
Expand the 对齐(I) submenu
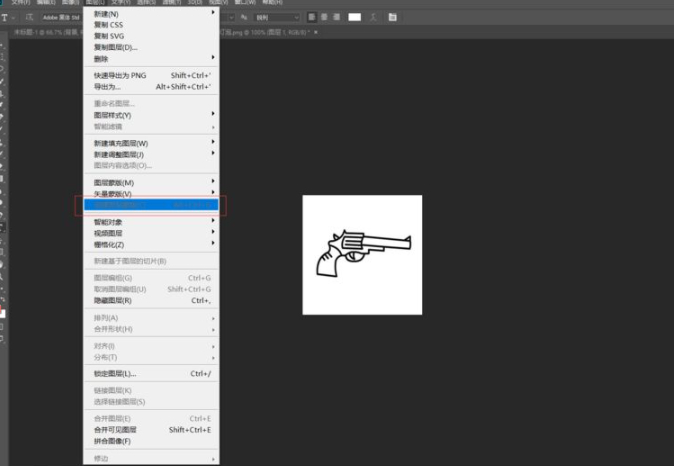click(x=151, y=346)
